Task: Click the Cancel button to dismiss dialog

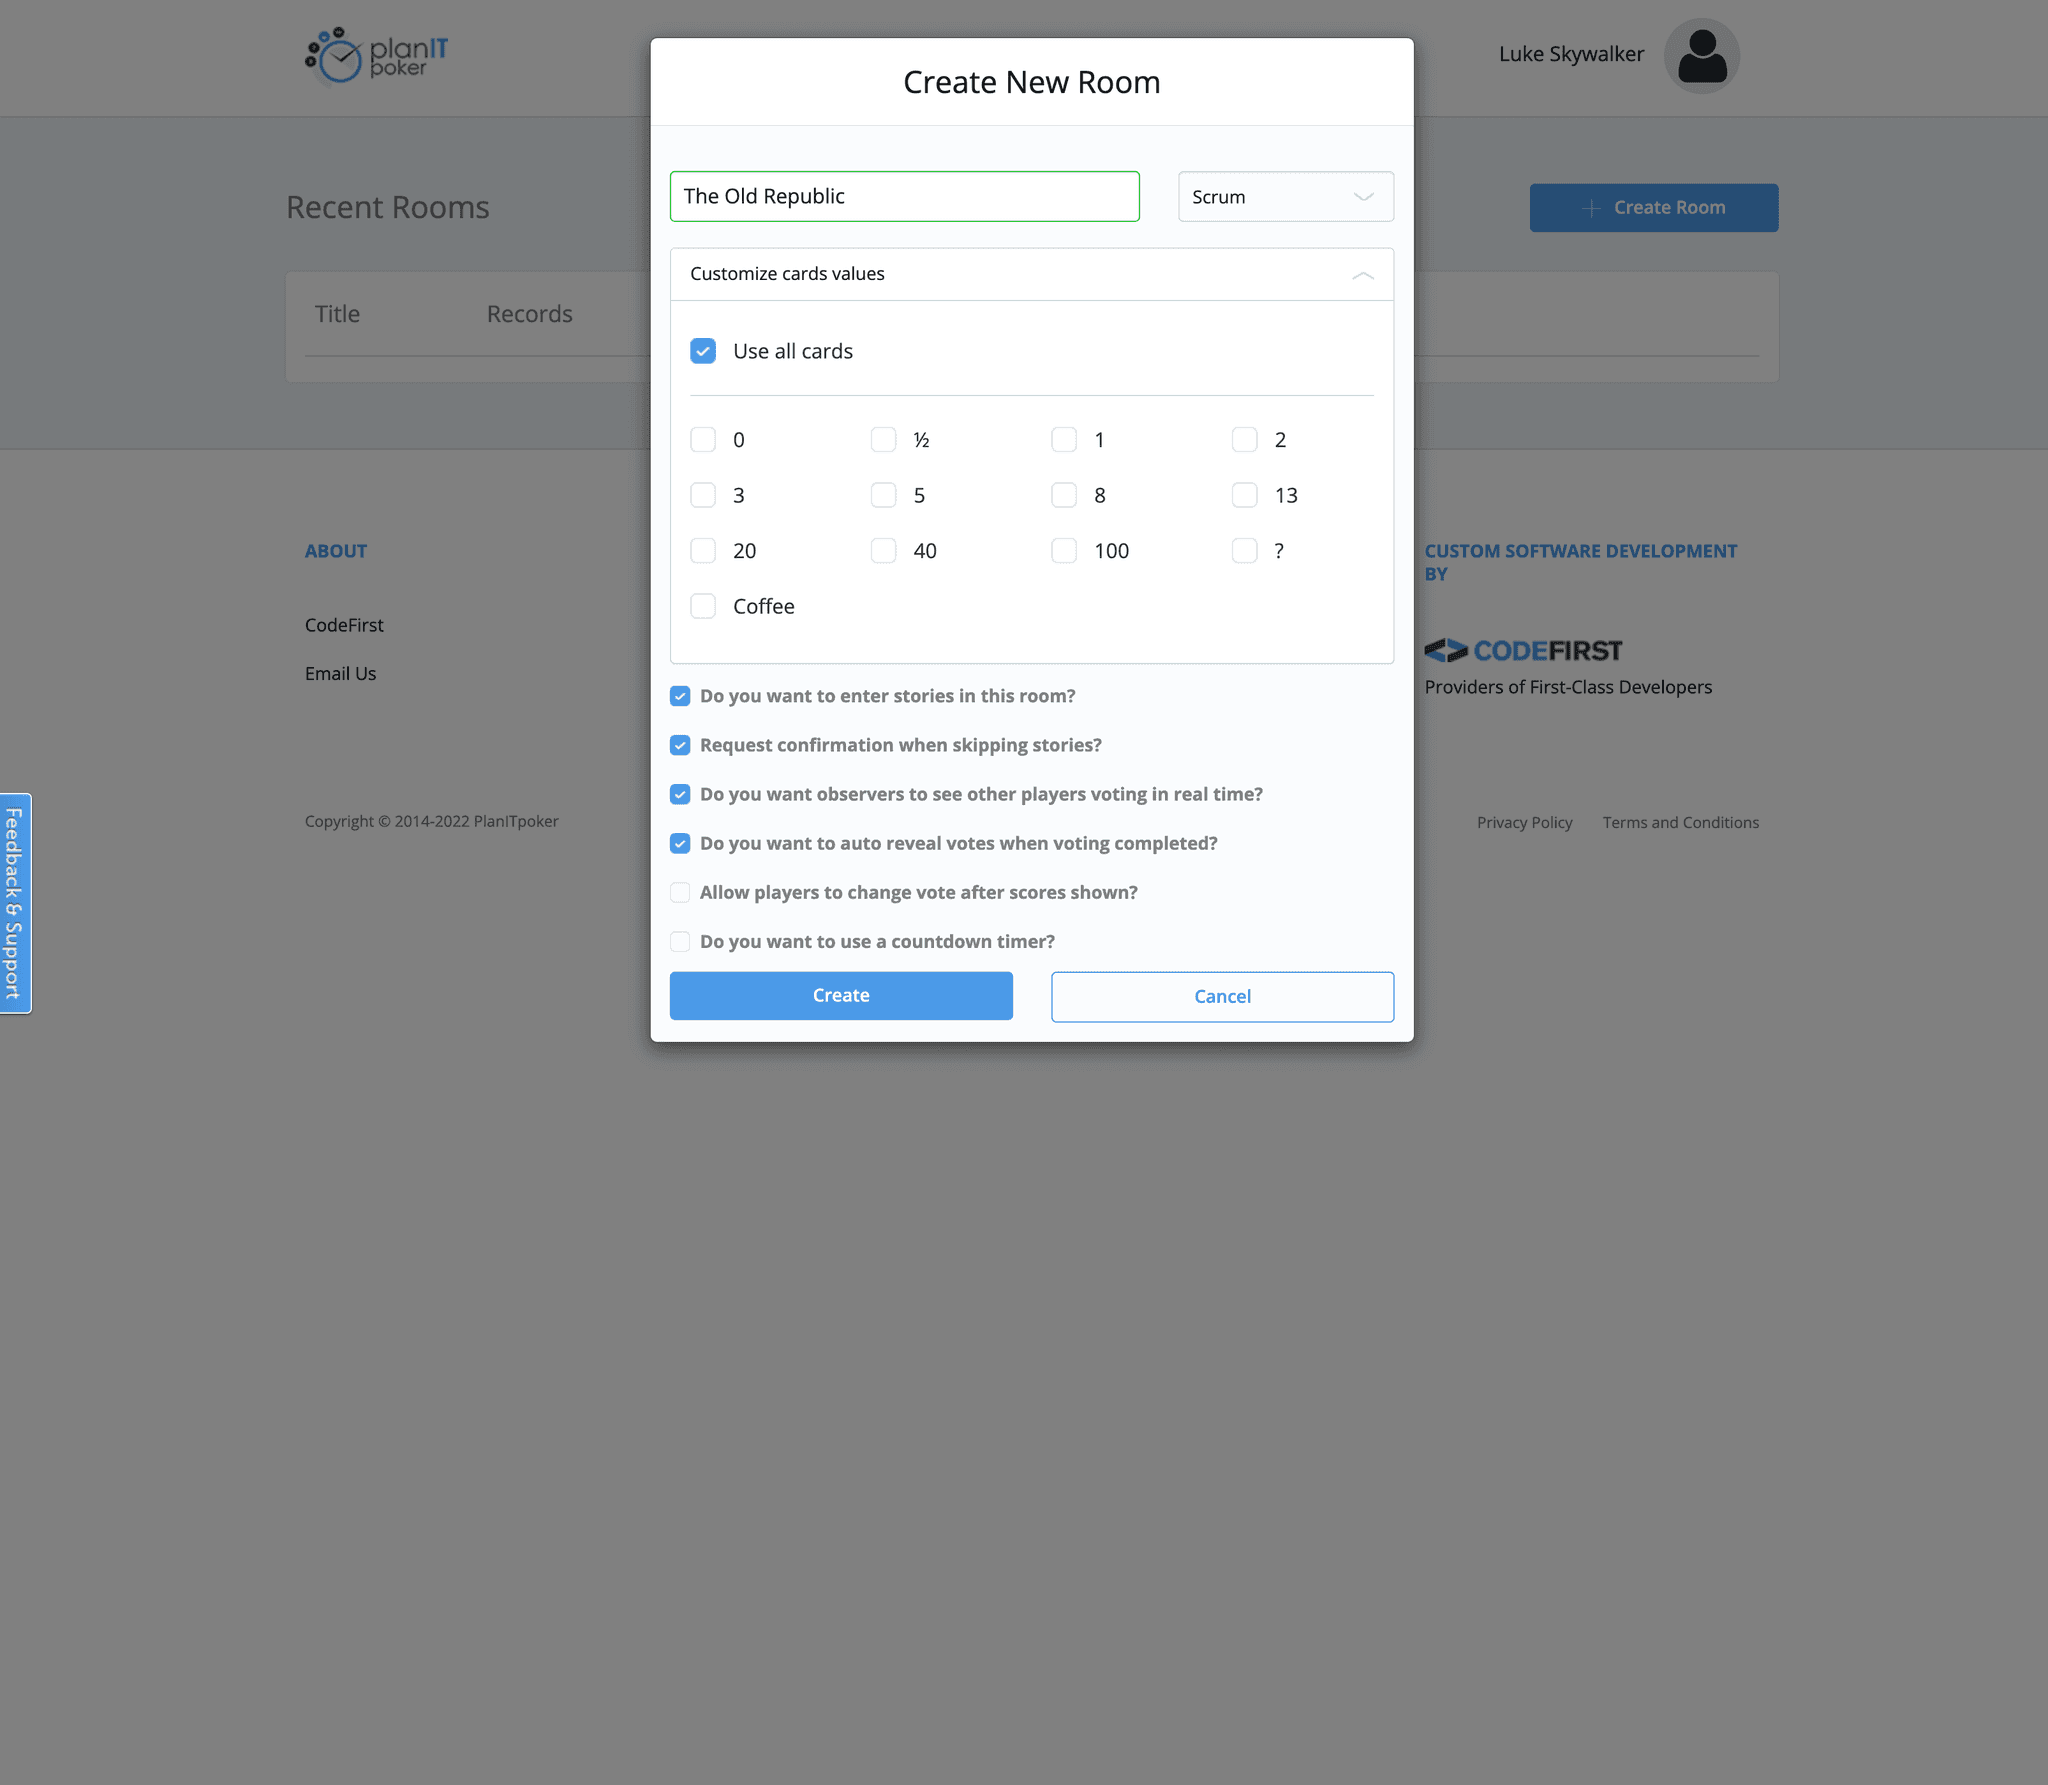Action: (1221, 996)
